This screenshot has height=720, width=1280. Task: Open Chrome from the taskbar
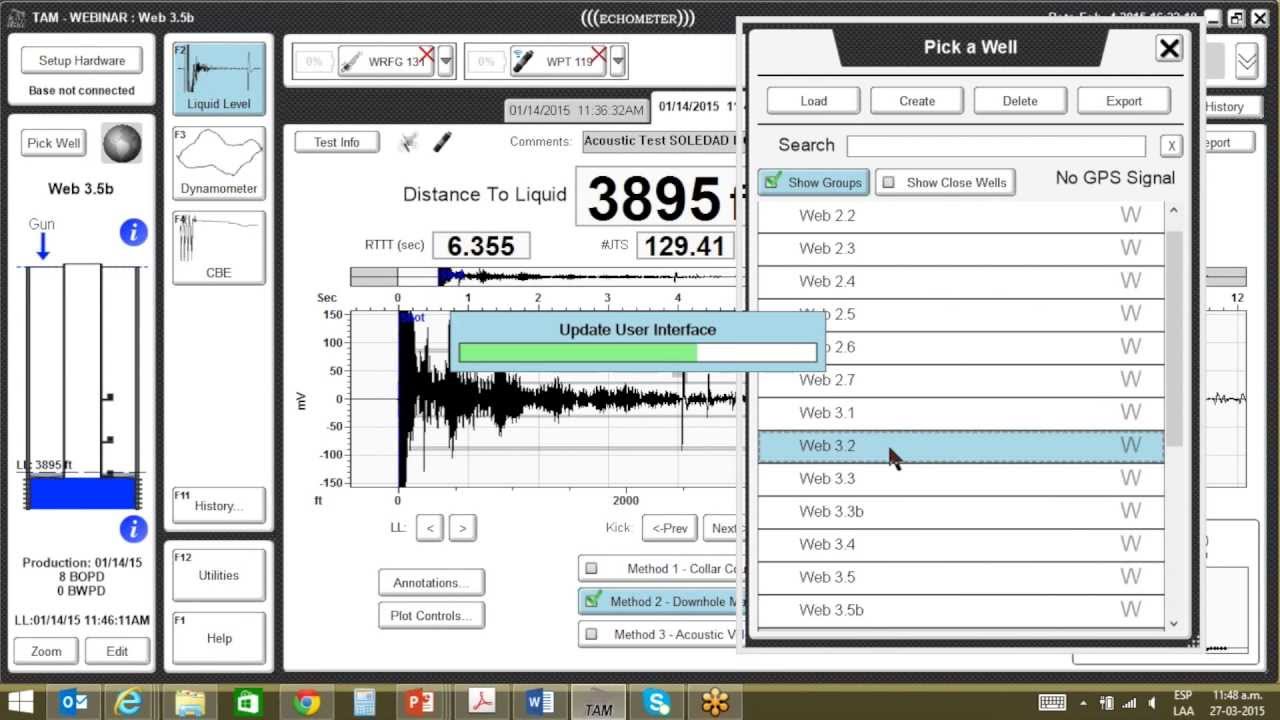(307, 703)
